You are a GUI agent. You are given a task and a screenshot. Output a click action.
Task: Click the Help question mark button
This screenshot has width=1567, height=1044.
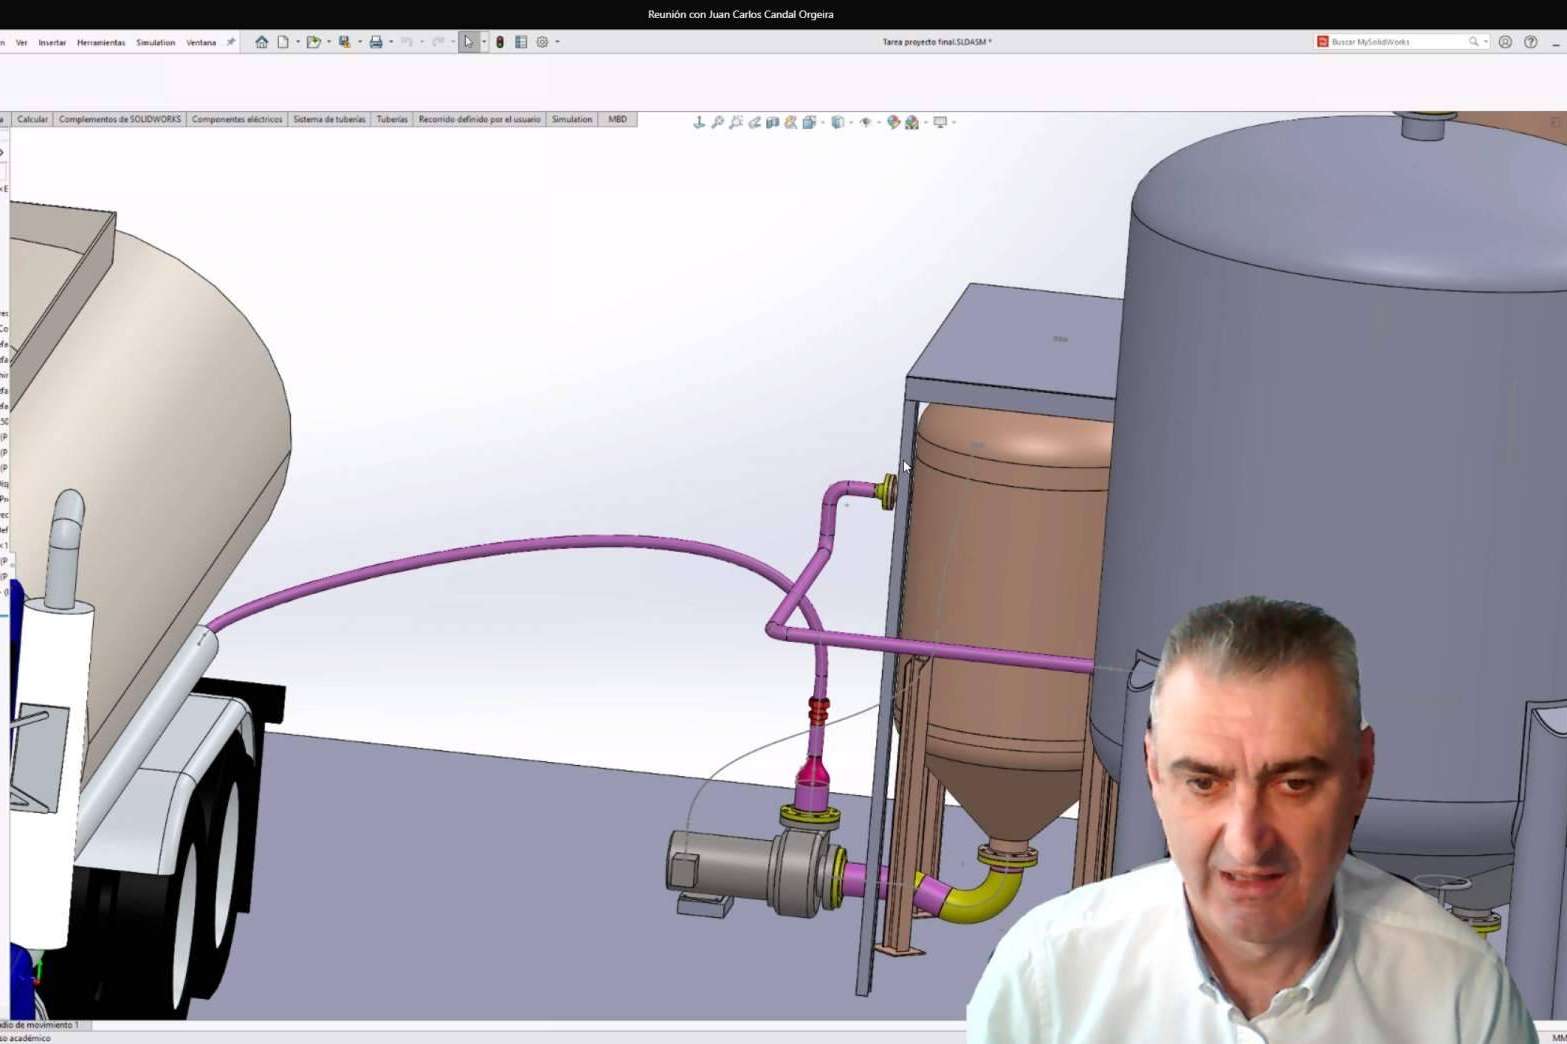[x=1530, y=42]
